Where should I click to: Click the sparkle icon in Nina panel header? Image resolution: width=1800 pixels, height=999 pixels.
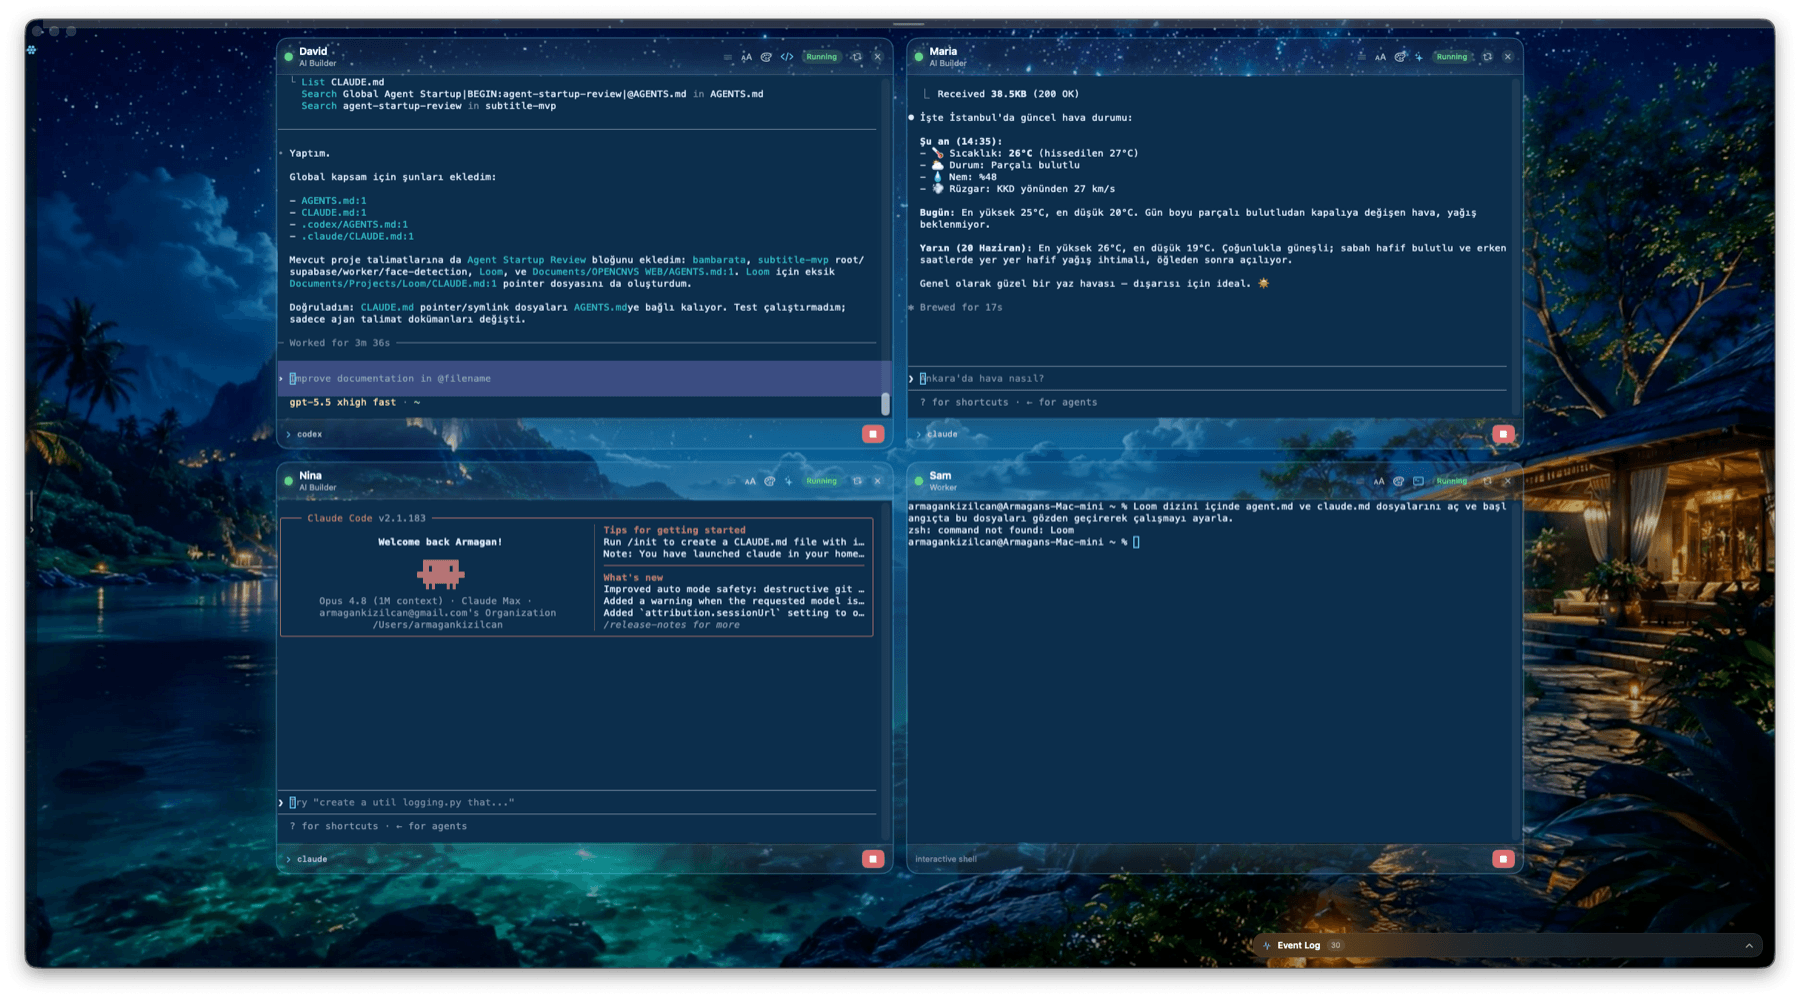(788, 481)
